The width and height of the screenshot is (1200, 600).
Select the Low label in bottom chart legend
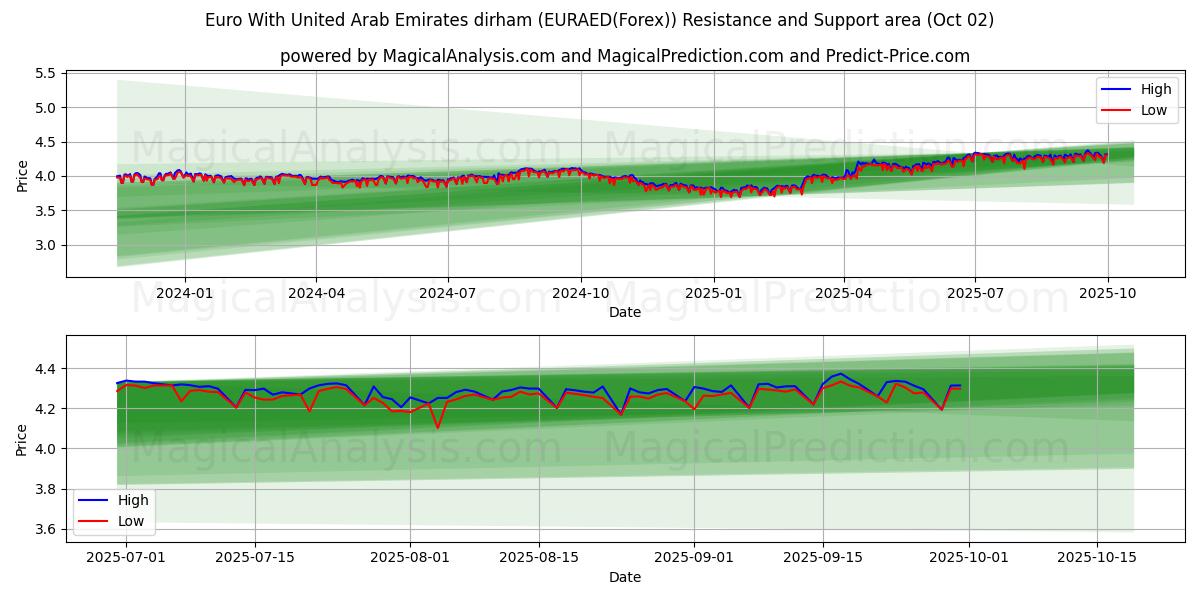(x=131, y=521)
